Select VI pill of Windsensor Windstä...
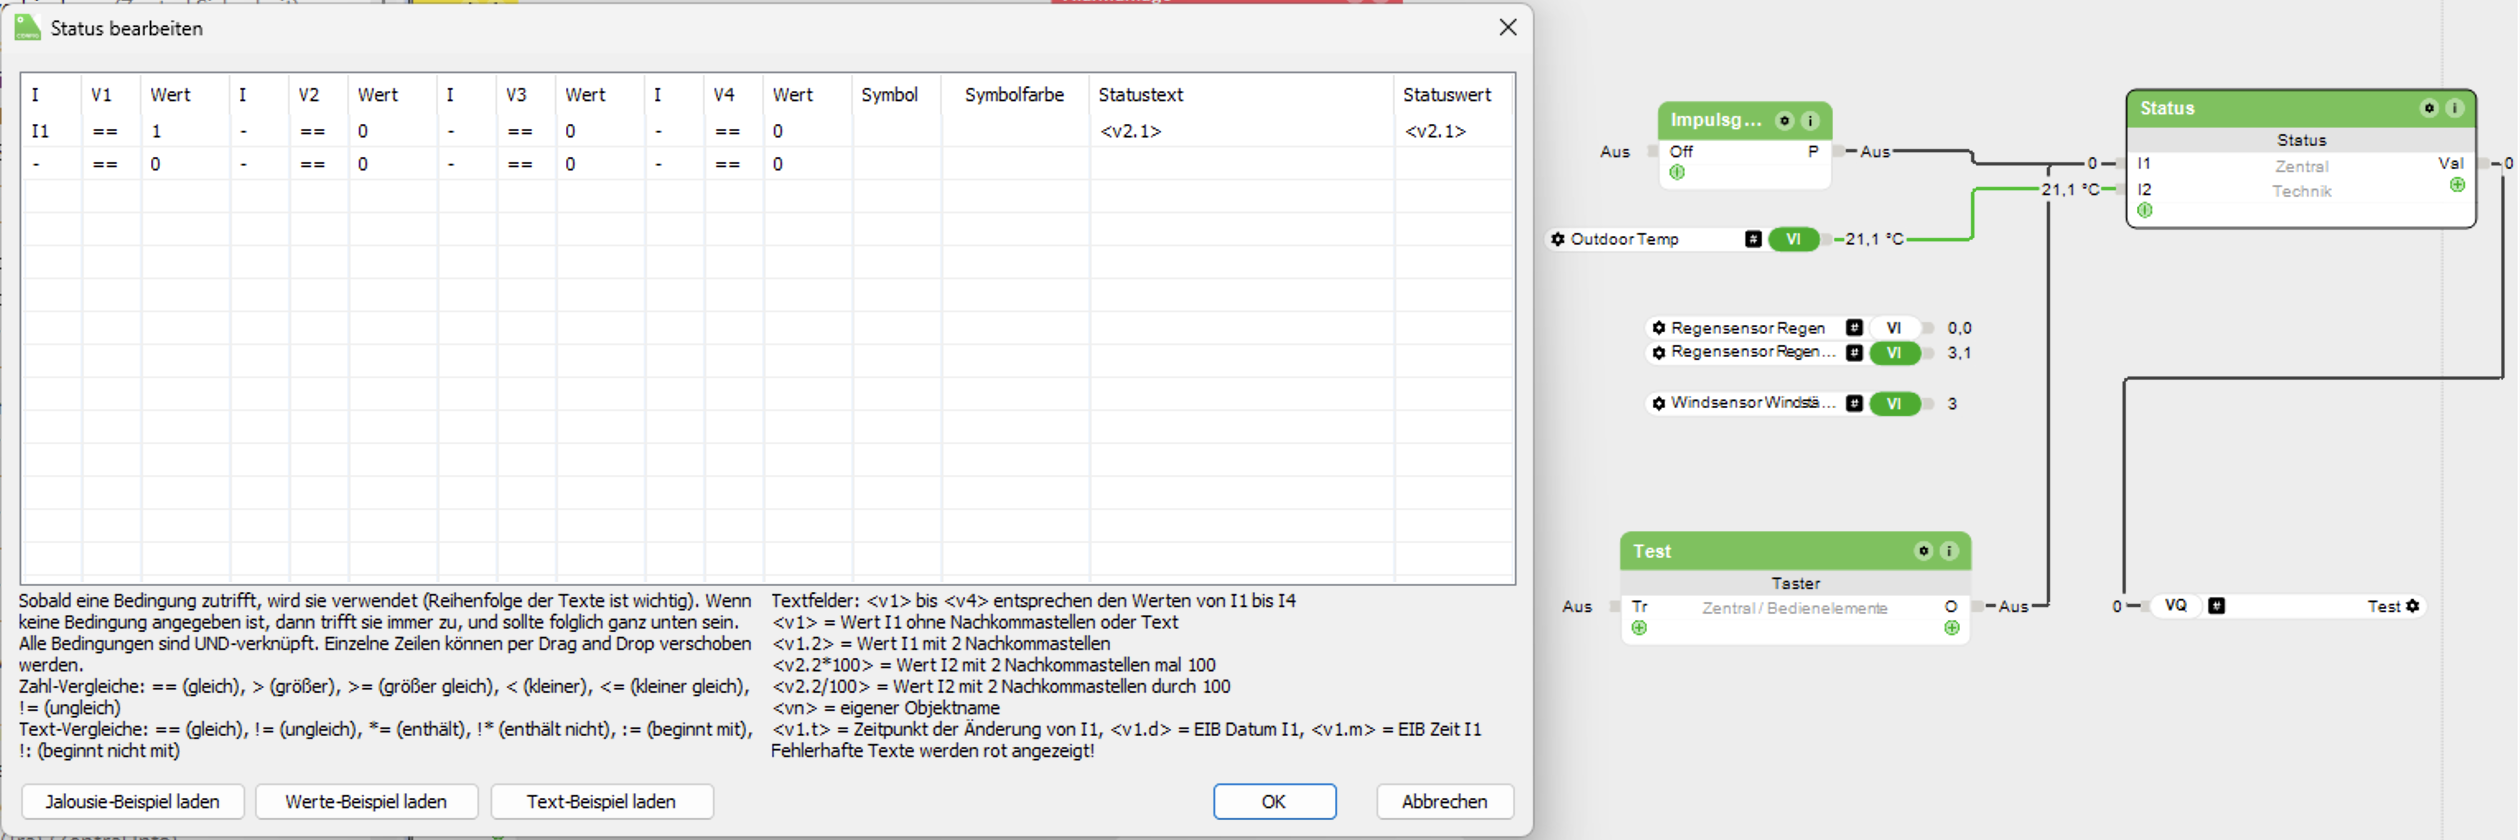Image resolution: width=2520 pixels, height=840 pixels. click(x=1895, y=404)
